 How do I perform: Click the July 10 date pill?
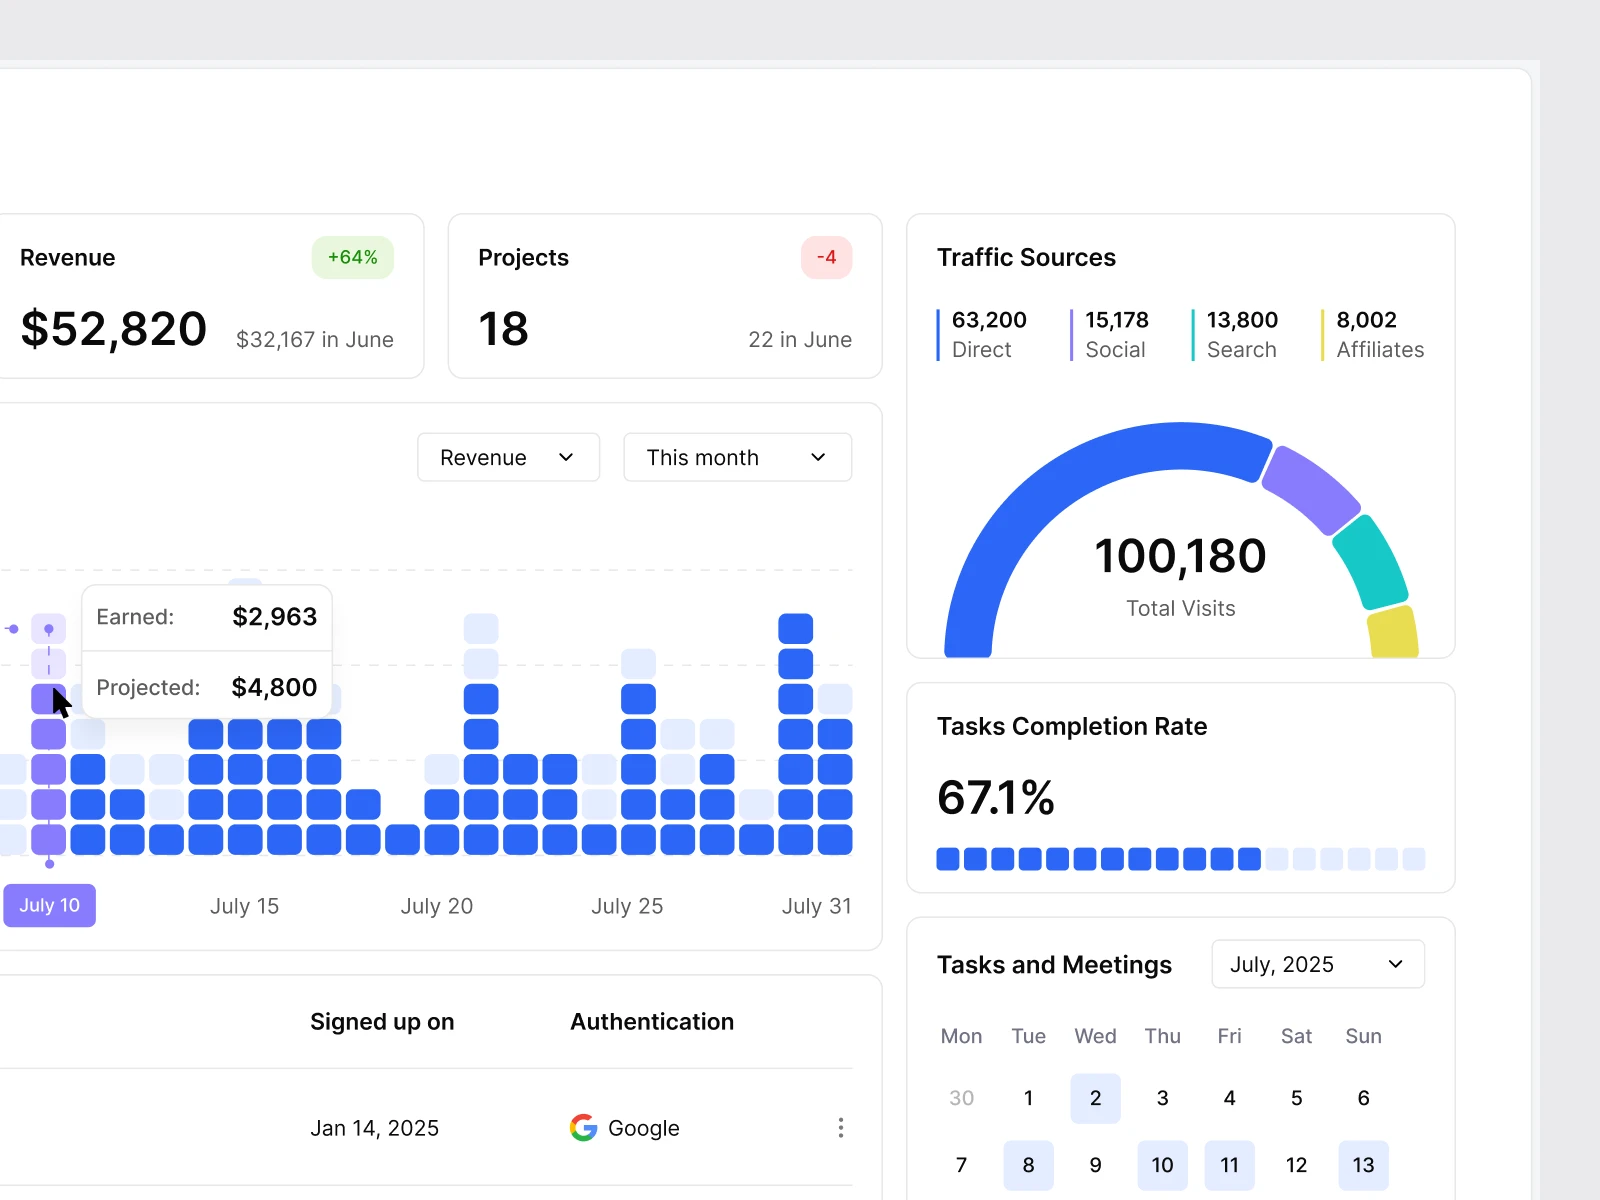pos(49,905)
